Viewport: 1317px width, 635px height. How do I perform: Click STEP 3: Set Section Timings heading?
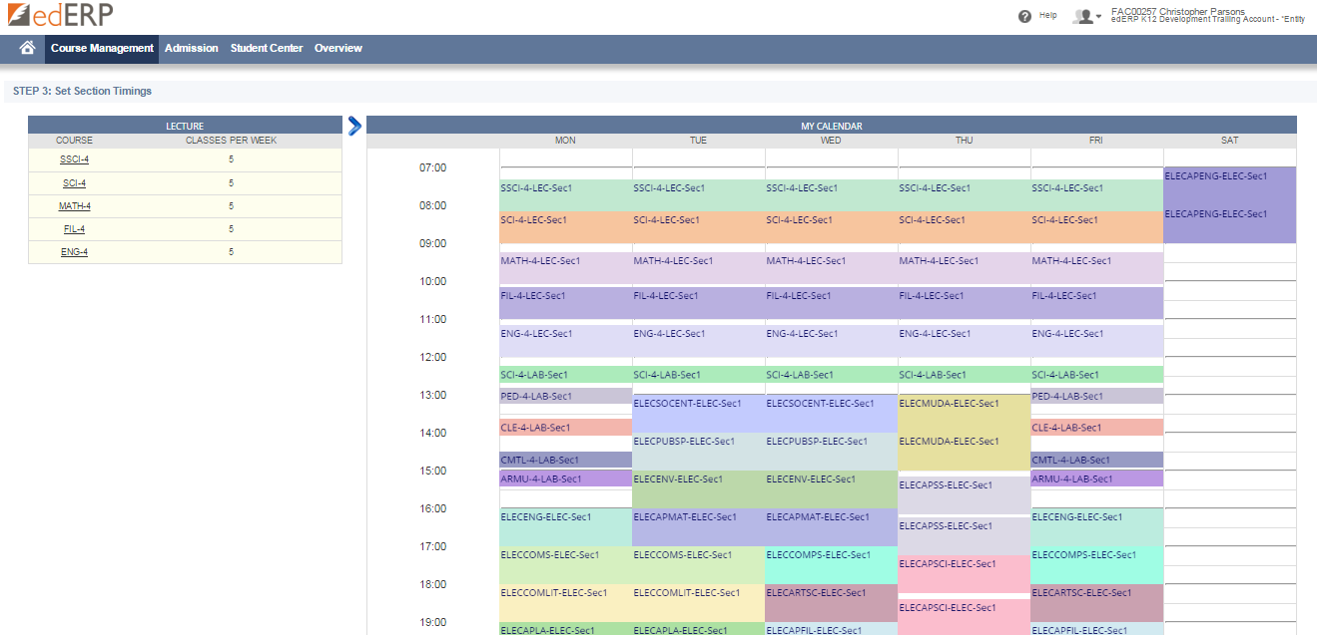(82, 91)
